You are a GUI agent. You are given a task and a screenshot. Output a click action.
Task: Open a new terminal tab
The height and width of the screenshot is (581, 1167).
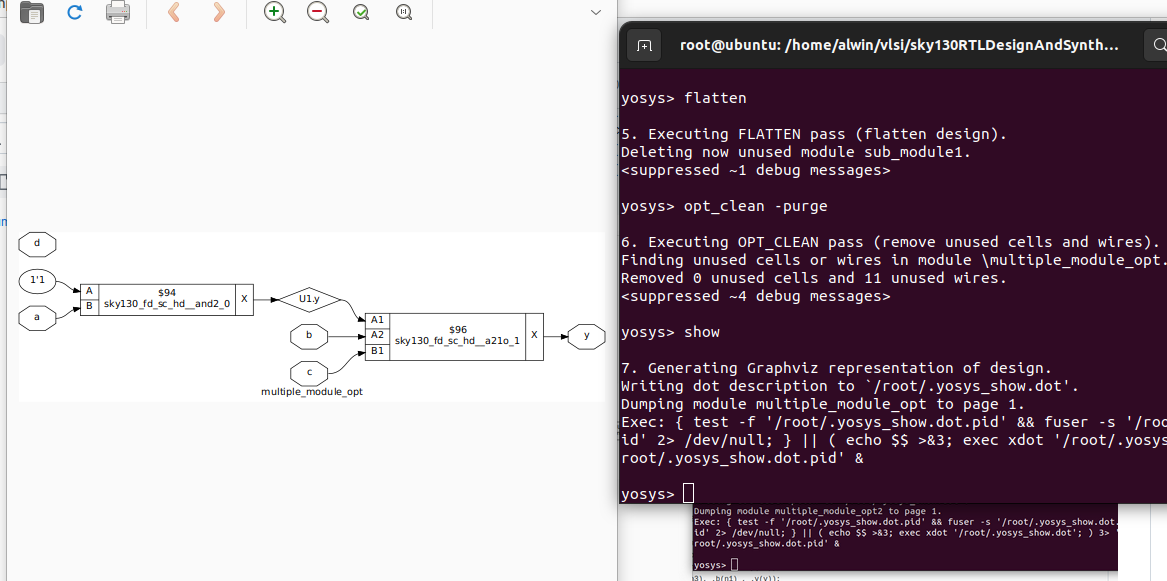(x=644, y=45)
